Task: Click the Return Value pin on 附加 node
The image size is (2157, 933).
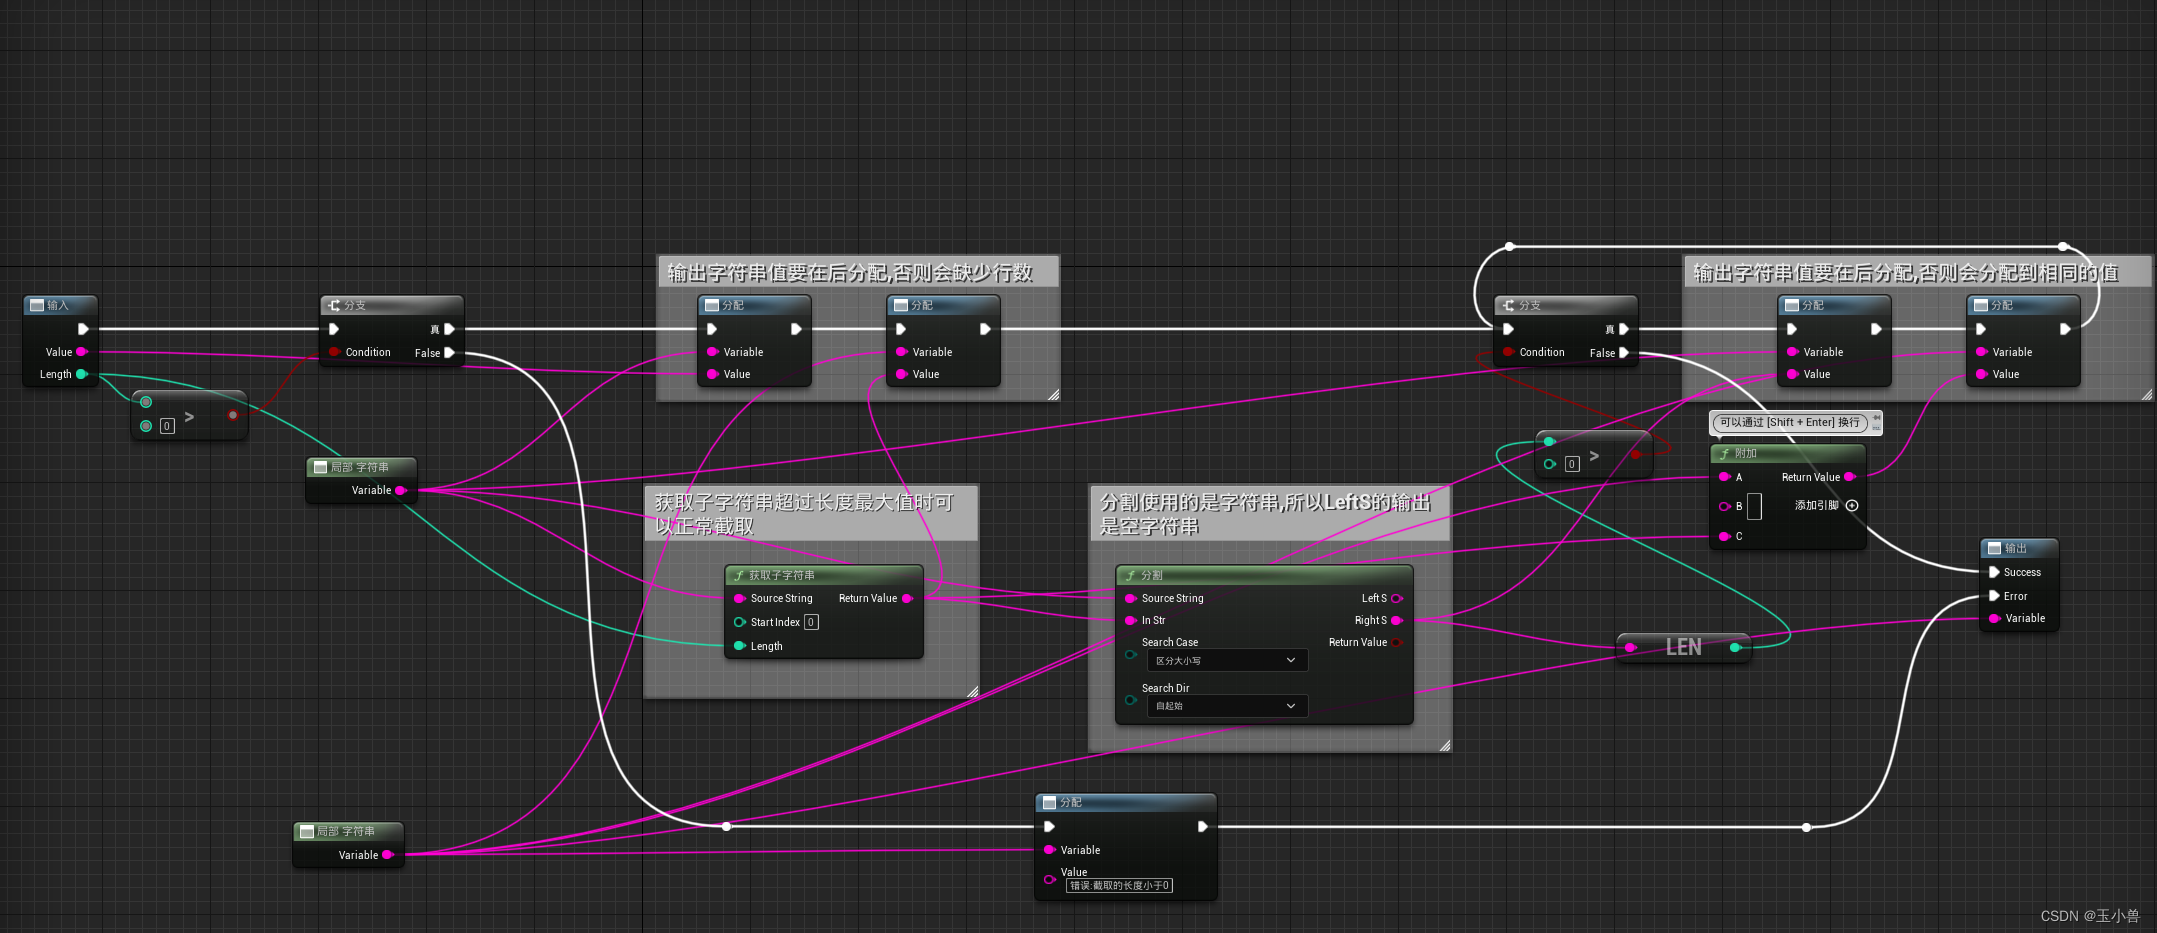Action: 1849,477
